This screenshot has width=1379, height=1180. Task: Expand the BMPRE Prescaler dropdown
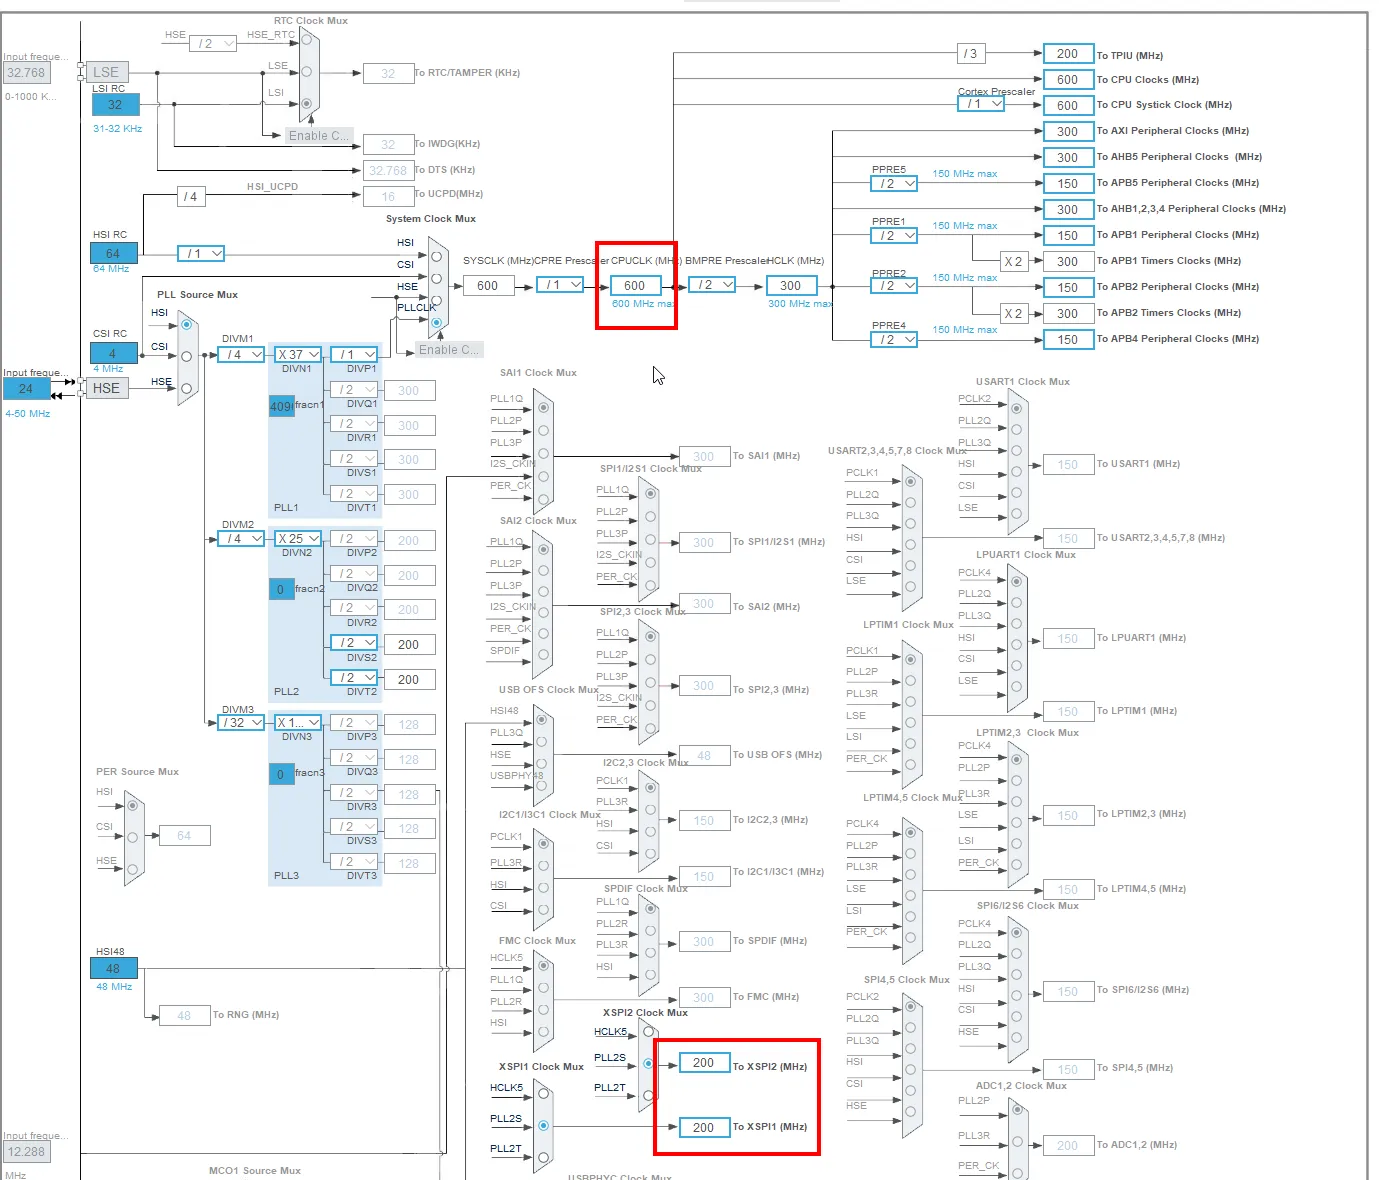pos(712,285)
